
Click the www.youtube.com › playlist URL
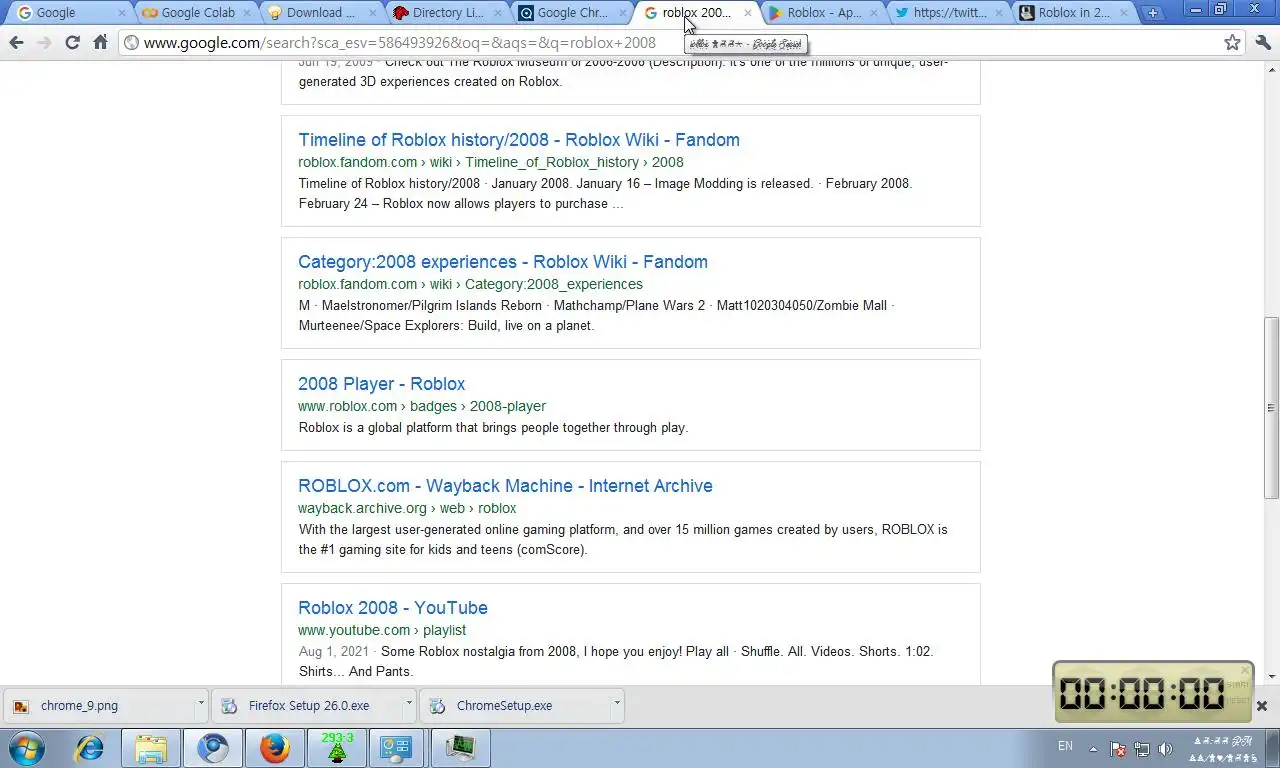point(382,630)
